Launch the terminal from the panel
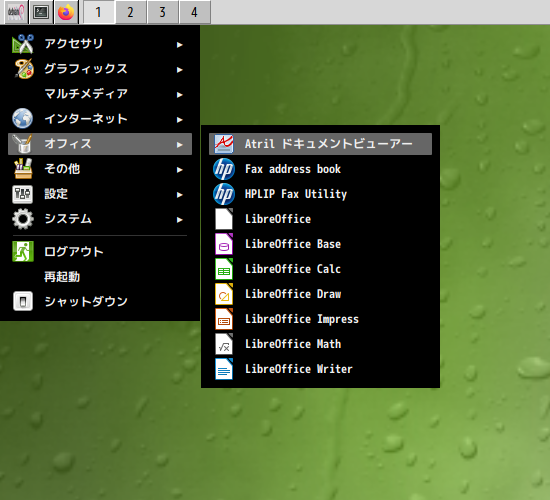Image resolution: width=550 pixels, height=500 pixels. [41, 12]
